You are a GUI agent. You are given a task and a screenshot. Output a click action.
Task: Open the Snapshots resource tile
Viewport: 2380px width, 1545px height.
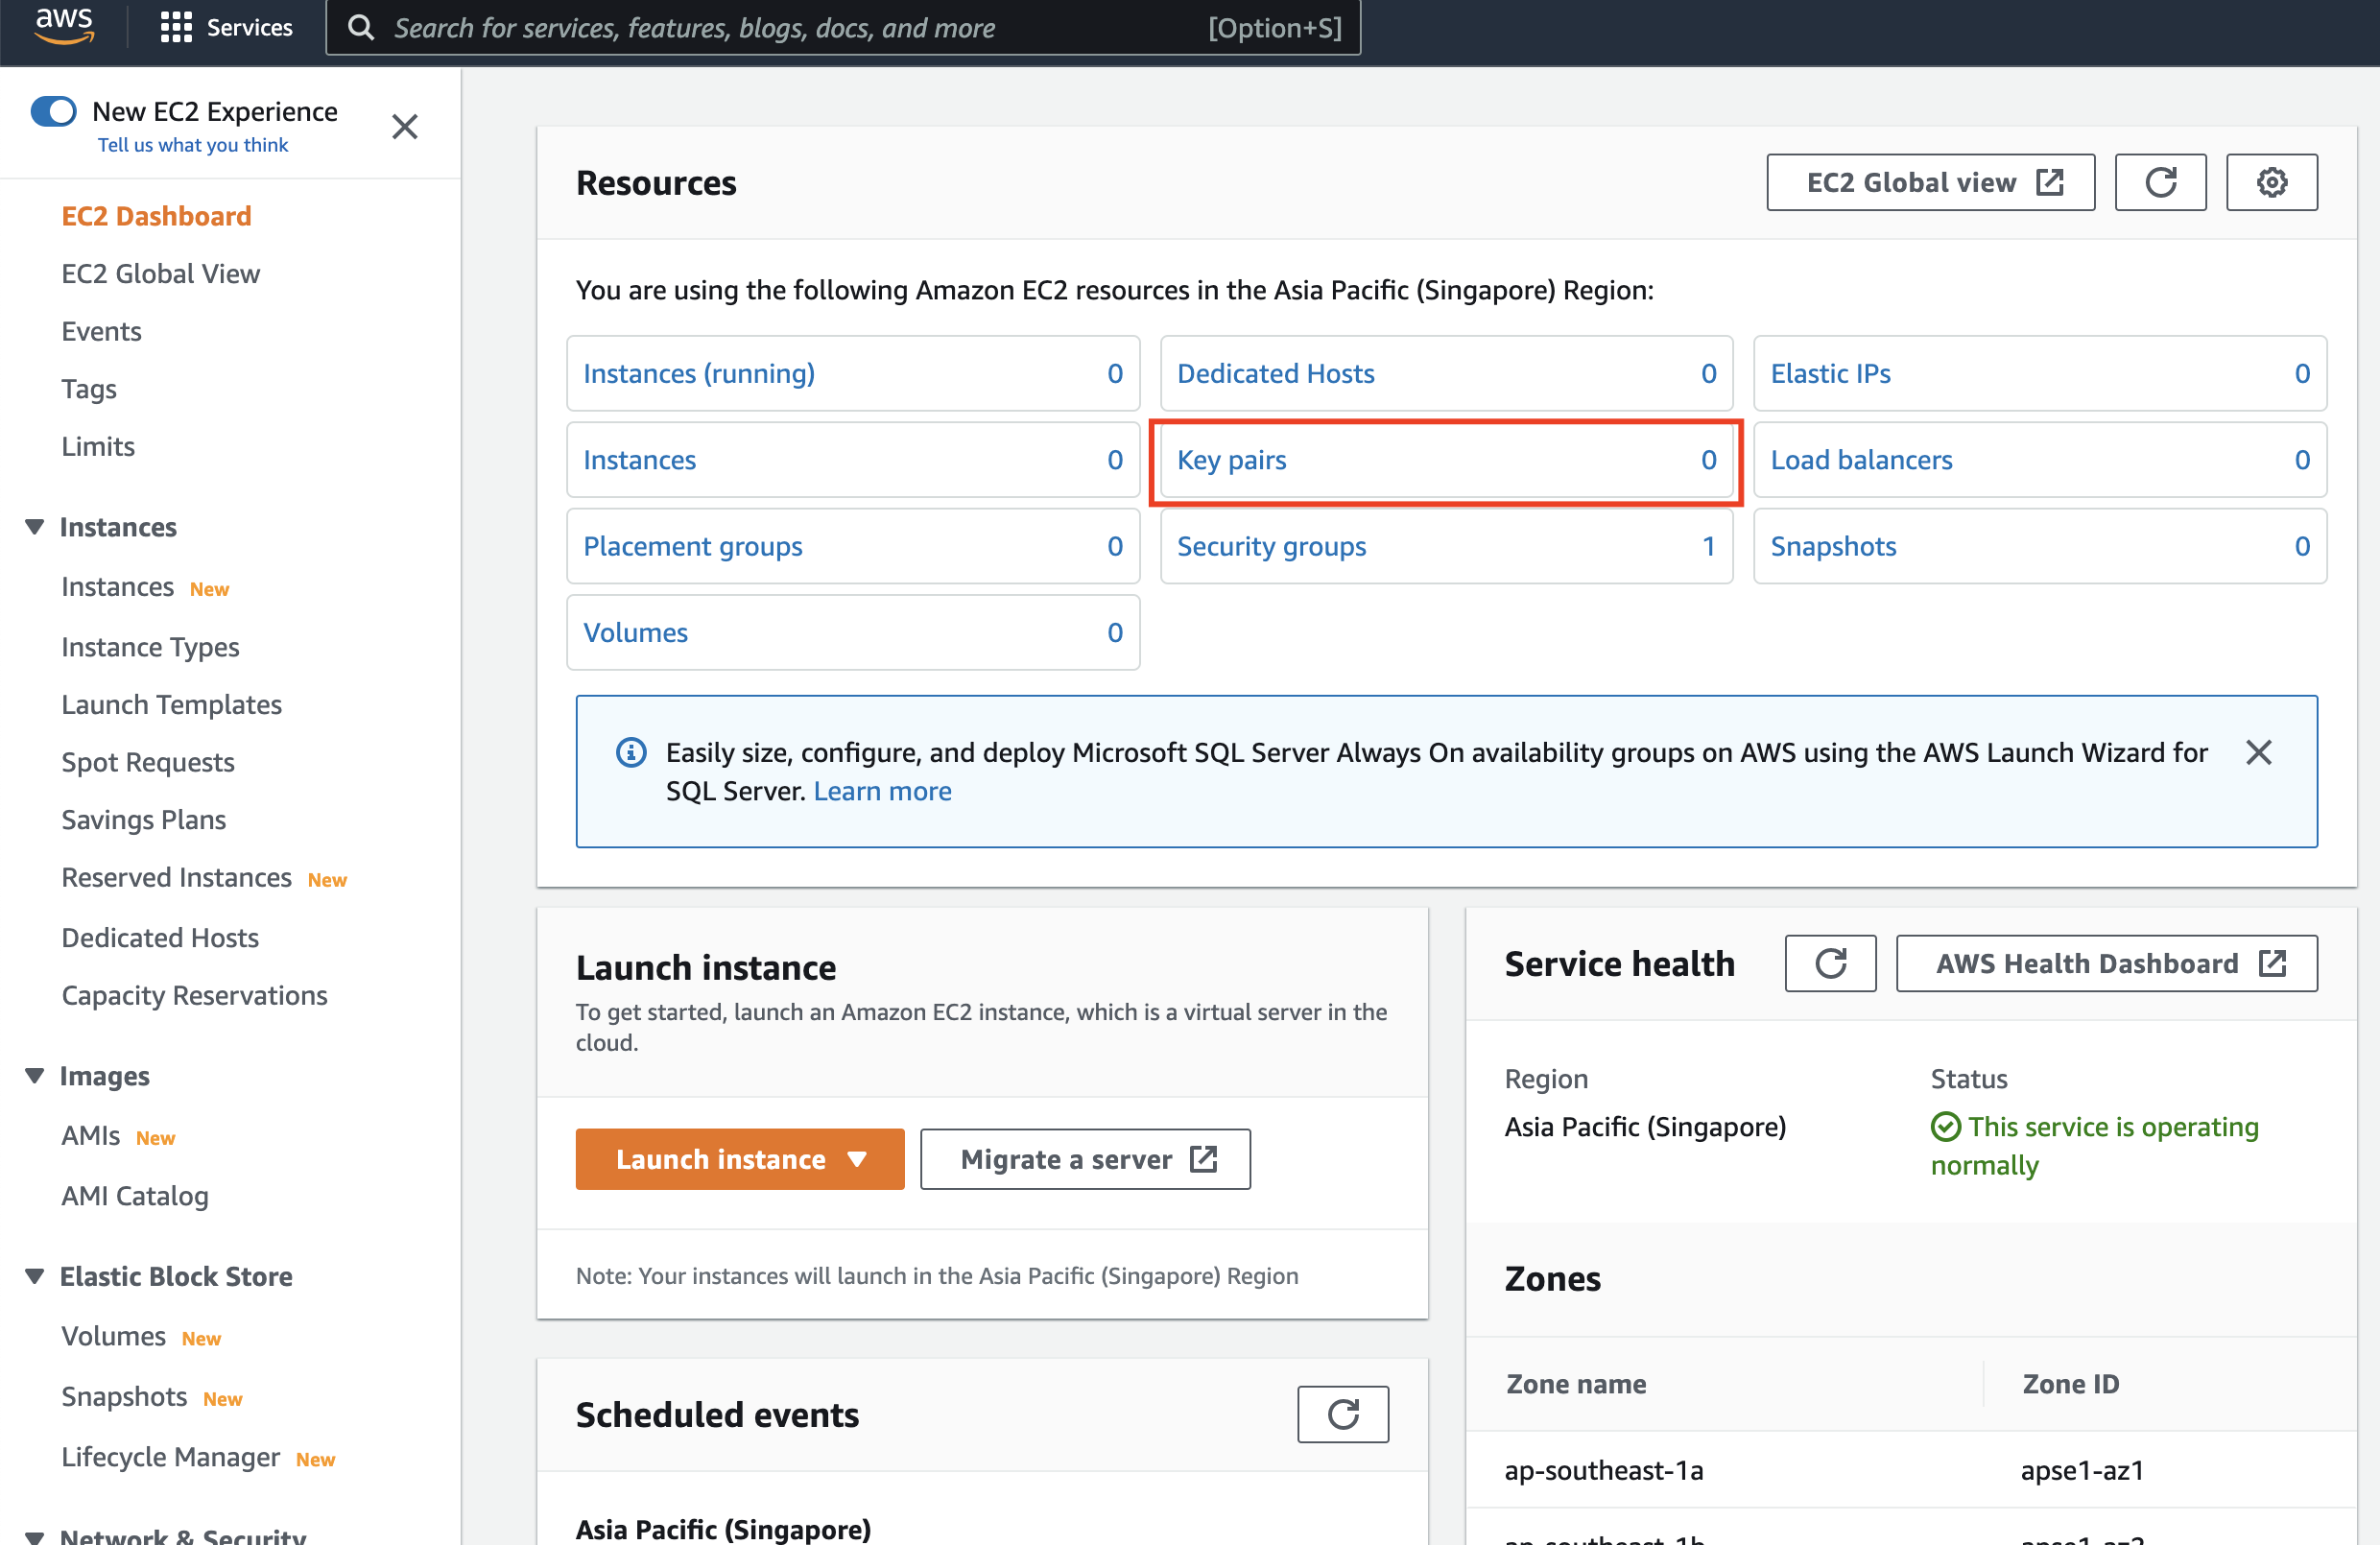[2040, 546]
